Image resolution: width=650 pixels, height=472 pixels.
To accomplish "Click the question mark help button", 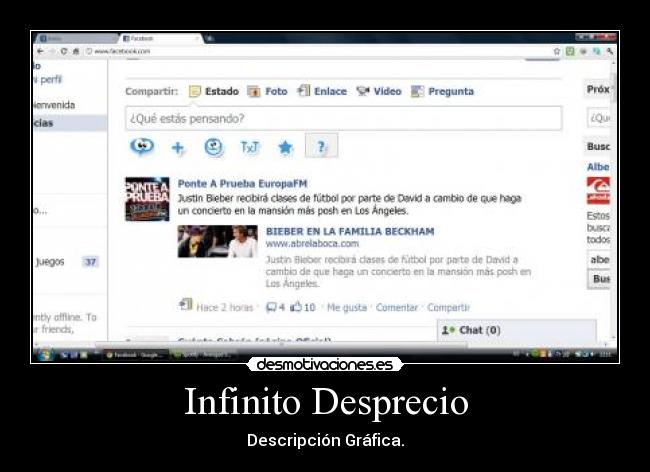I will (x=321, y=146).
